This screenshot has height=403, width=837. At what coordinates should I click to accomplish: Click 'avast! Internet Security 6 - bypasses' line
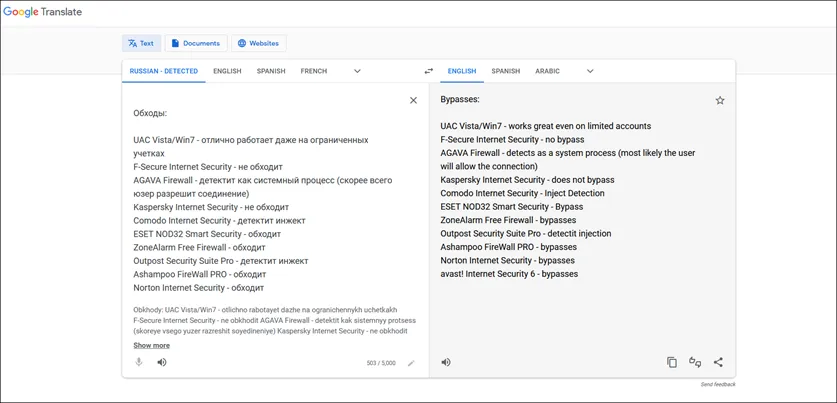(x=509, y=274)
